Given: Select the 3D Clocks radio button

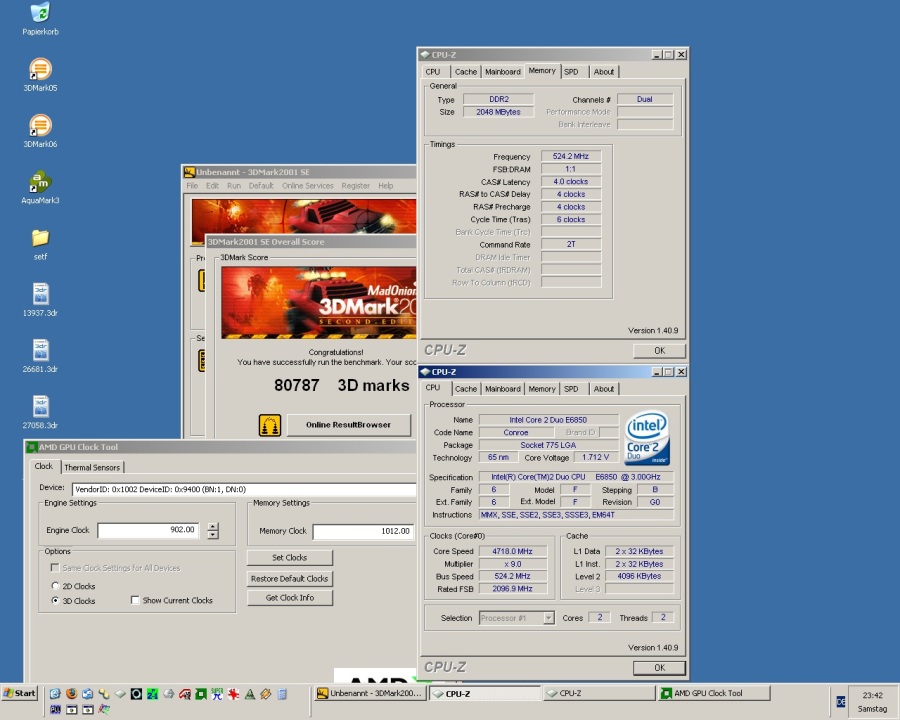Looking at the screenshot, I should [x=55, y=600].
